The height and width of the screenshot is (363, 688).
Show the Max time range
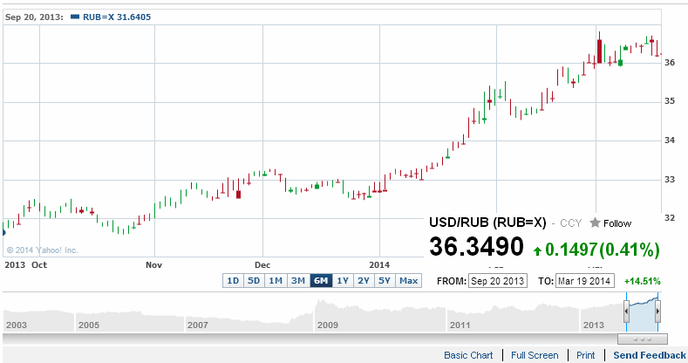point(408,280)
